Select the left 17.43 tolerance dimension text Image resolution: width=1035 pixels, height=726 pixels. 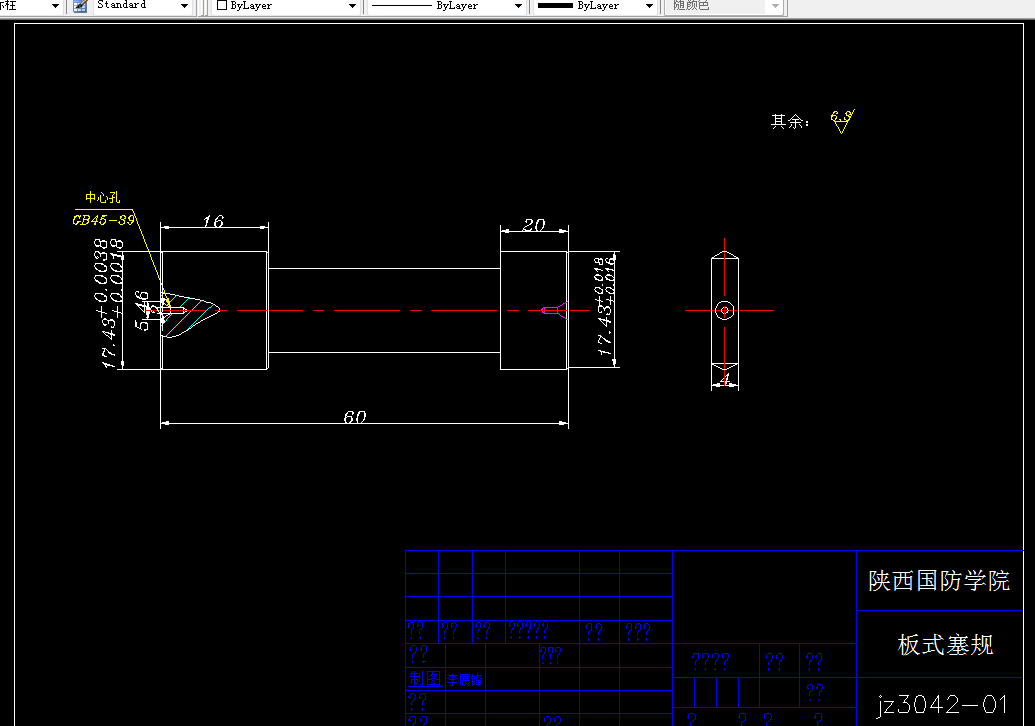click(109, 304)
